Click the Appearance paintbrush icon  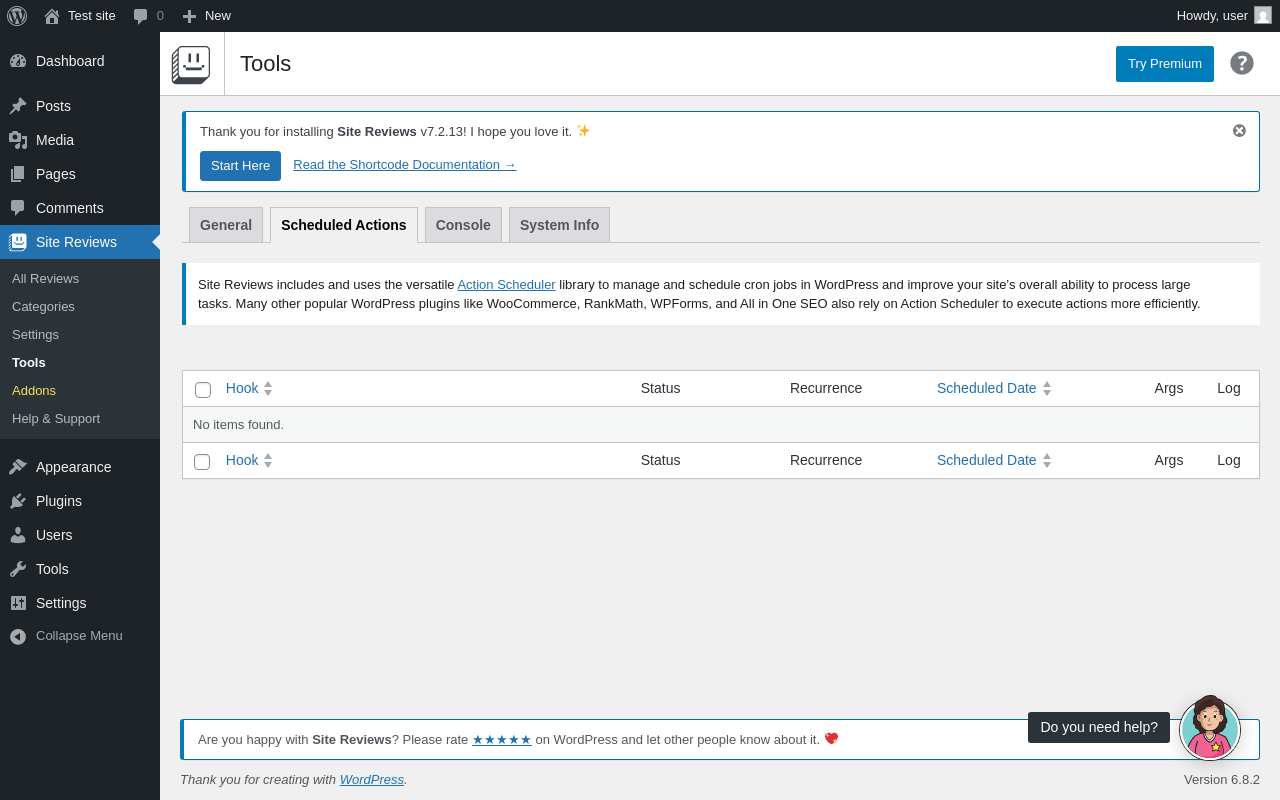(x=18, y=467)
